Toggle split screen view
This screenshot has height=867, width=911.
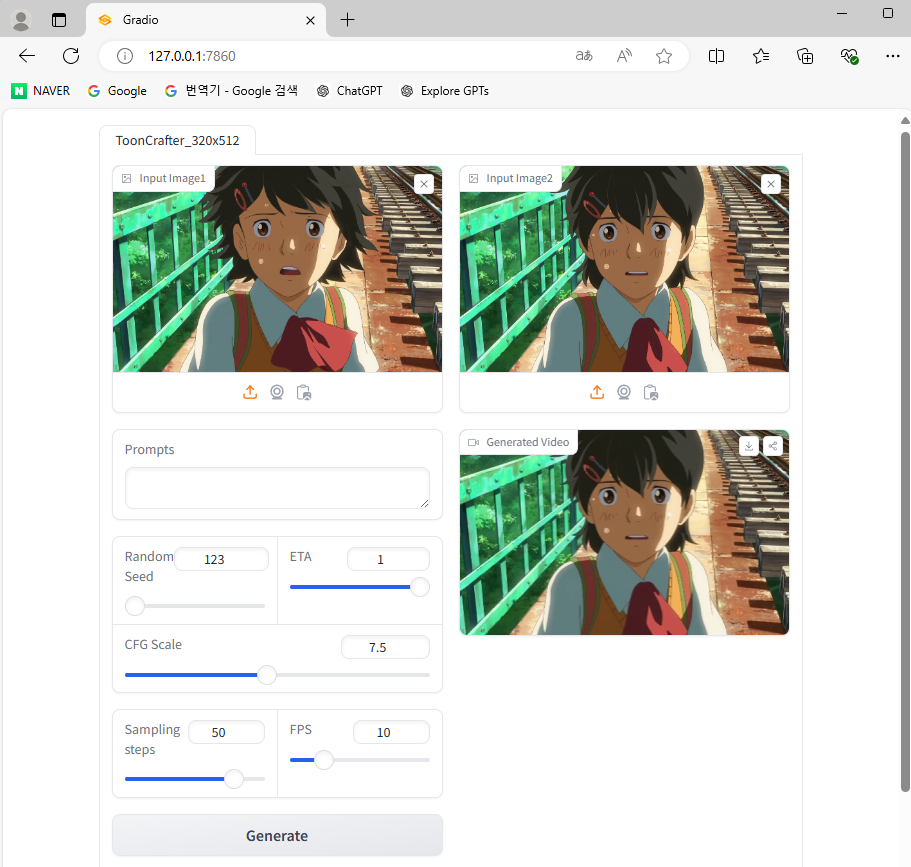[716, 56]
